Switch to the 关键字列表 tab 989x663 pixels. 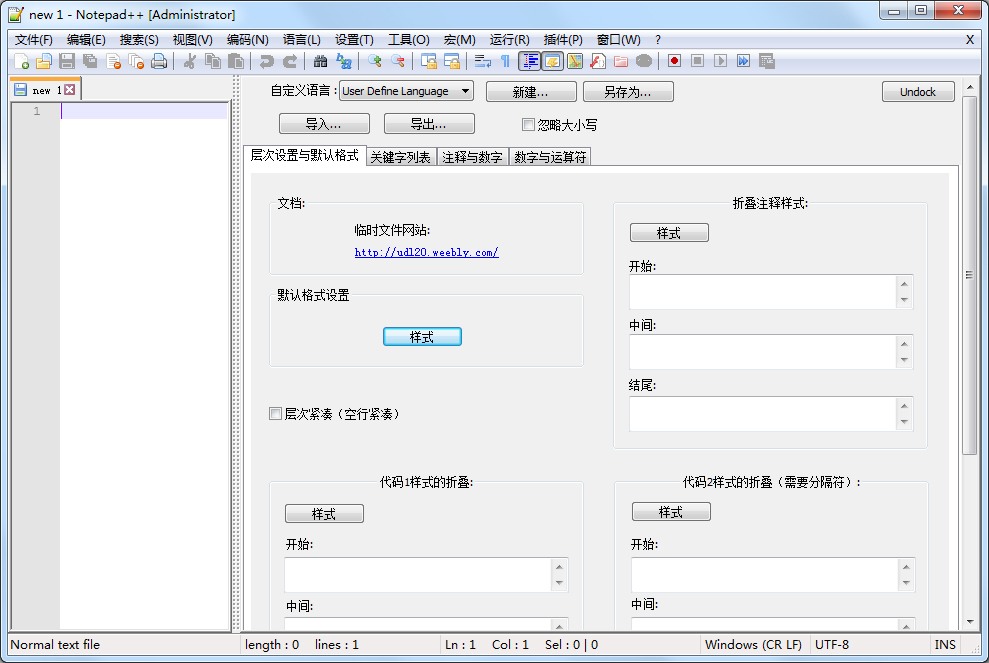[400, 157]
